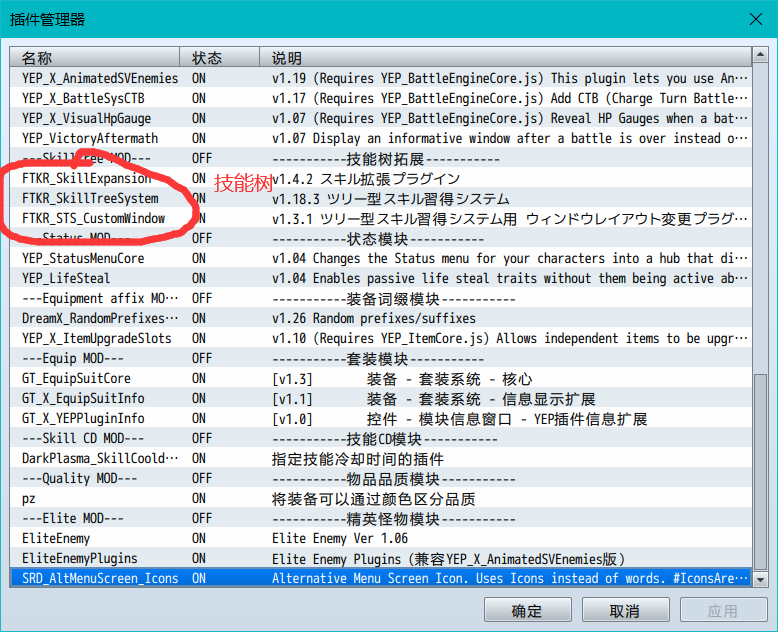Screen dimensions: 778x632
Task: Select the YEP_X_BattleSysCTB plugin row
Action: (381, 98)
